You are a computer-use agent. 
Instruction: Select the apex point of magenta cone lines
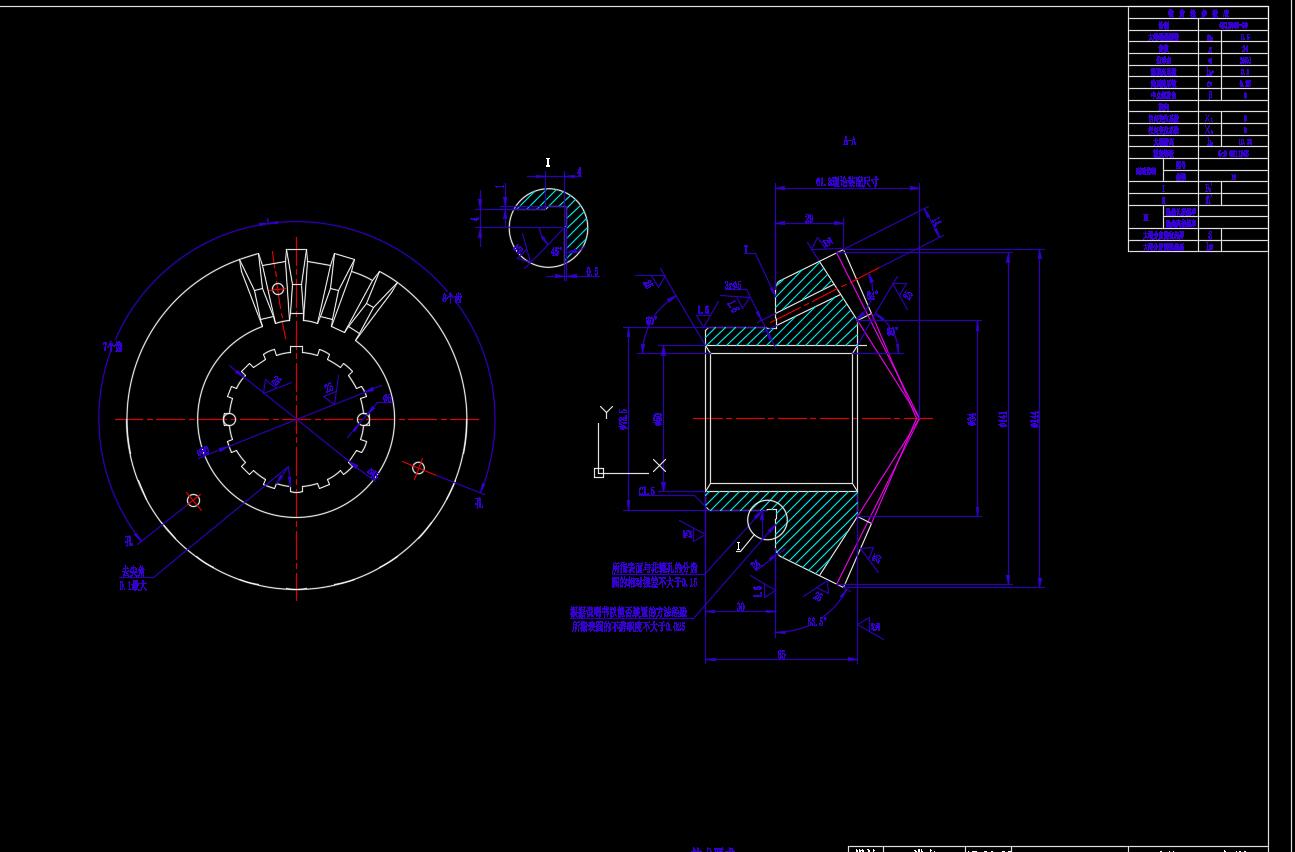(918, 418)
